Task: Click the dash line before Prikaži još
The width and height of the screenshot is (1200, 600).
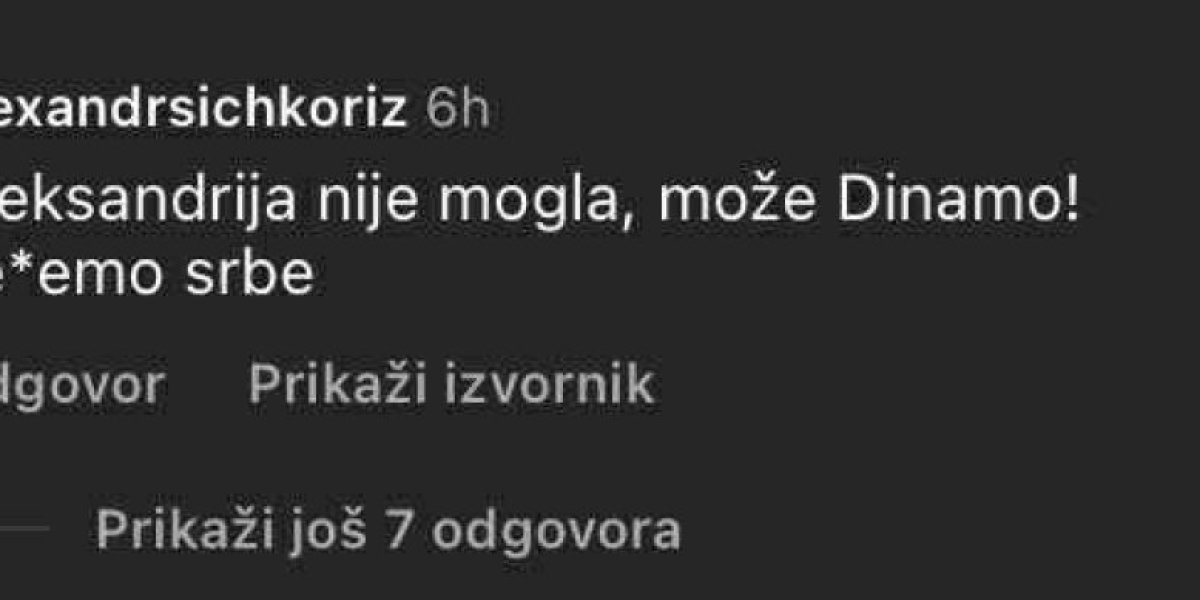Action: click(24, 527)
